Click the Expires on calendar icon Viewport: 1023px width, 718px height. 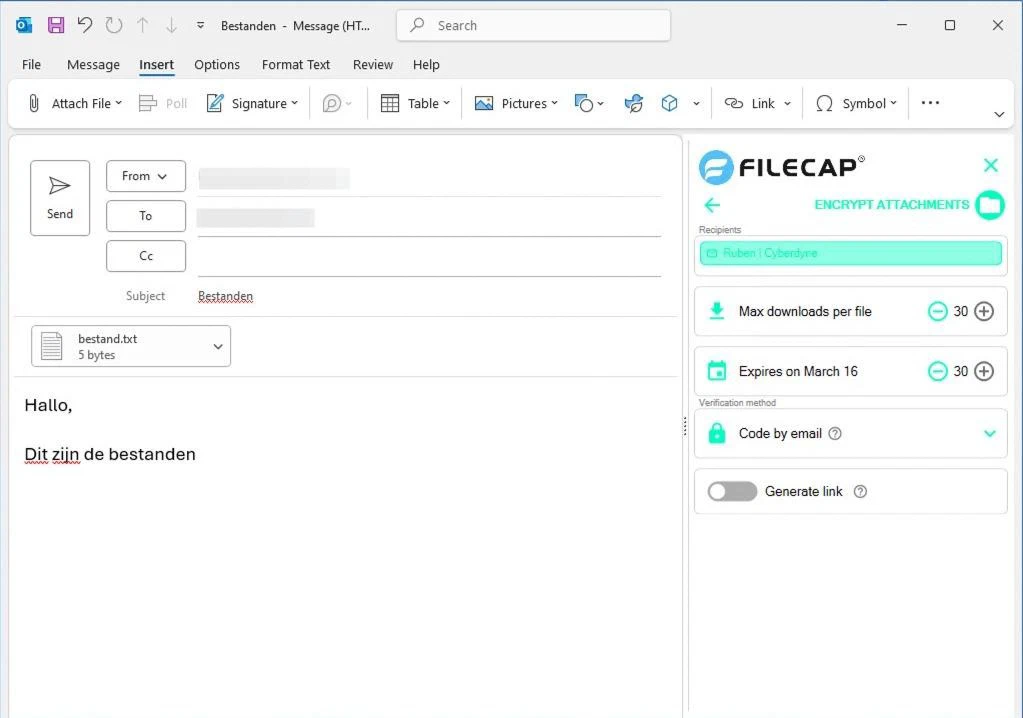pos(717,371)
